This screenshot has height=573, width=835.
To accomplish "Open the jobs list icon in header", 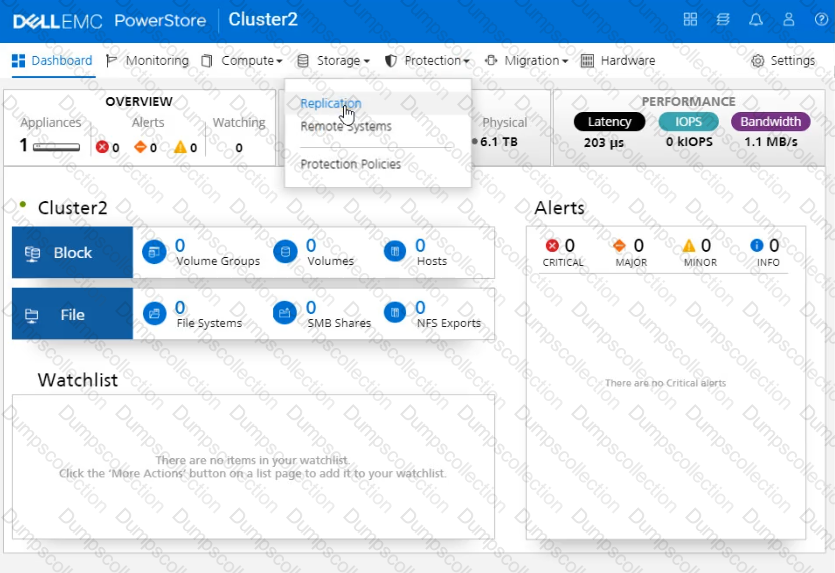I will coord(723,20).
